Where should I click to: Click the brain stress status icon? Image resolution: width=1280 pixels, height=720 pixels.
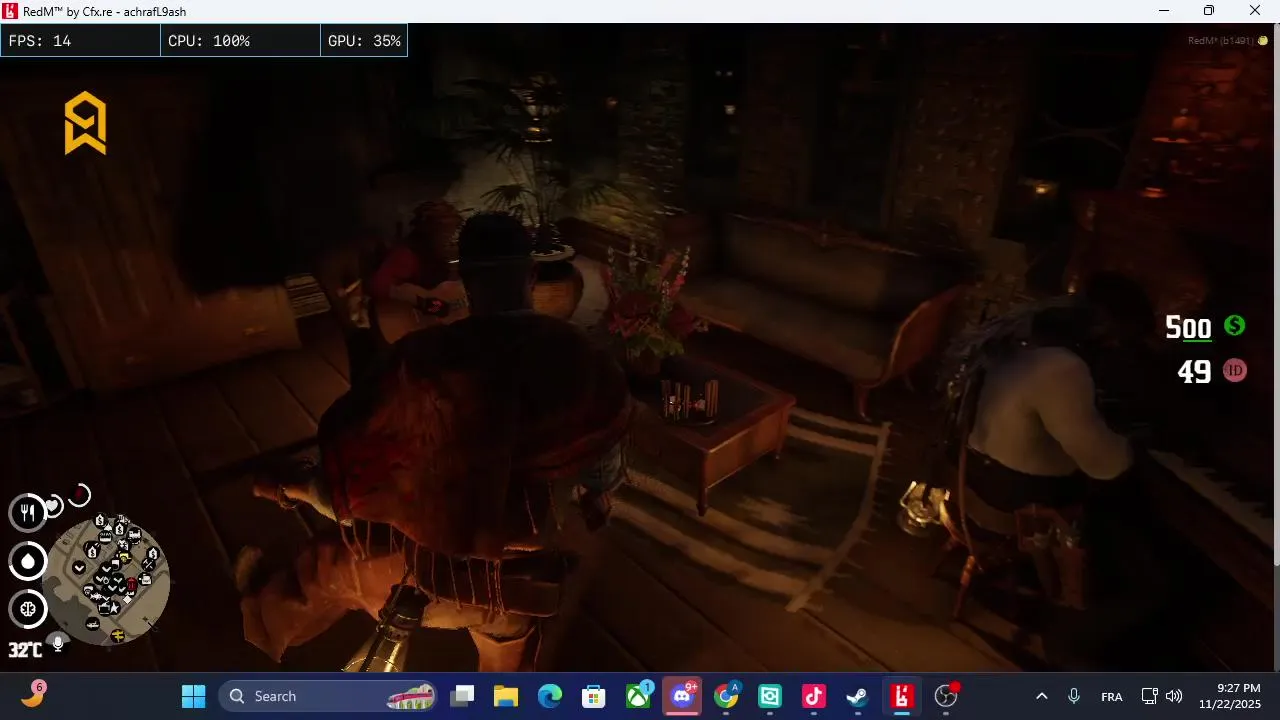coord(28,608)
